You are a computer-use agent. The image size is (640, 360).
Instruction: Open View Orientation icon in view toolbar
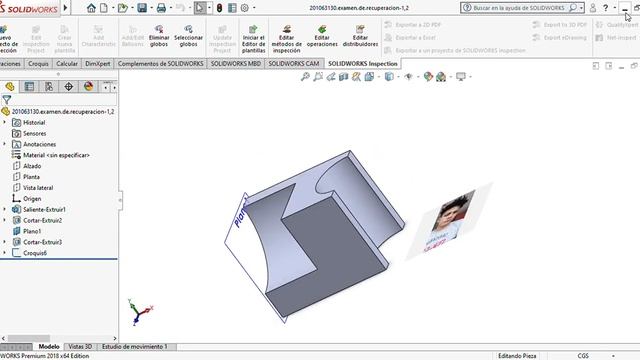click(x=369, y=76)
